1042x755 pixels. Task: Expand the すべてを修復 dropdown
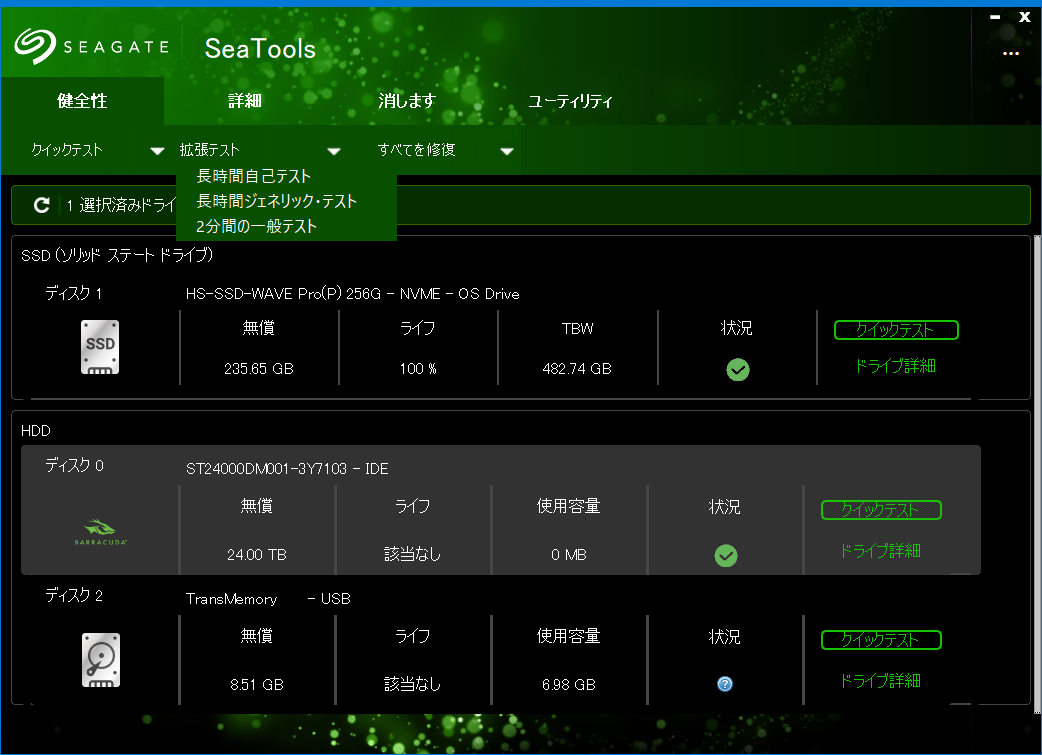pos(507,151)
